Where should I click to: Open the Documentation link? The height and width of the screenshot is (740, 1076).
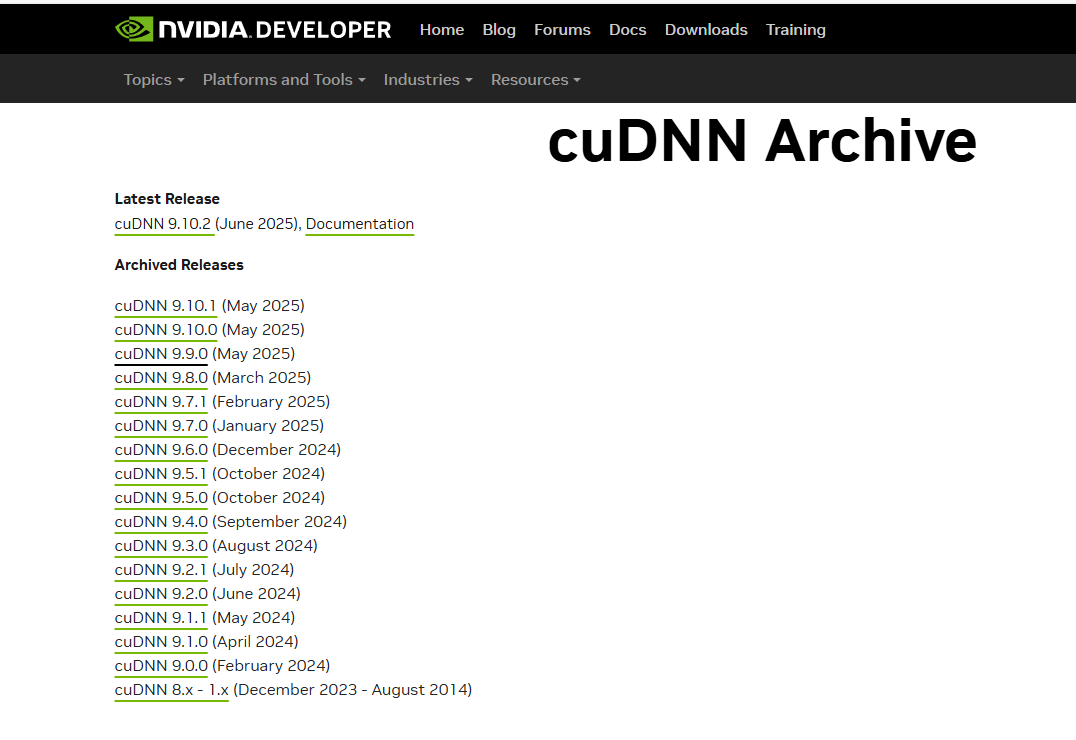point(360,224)
